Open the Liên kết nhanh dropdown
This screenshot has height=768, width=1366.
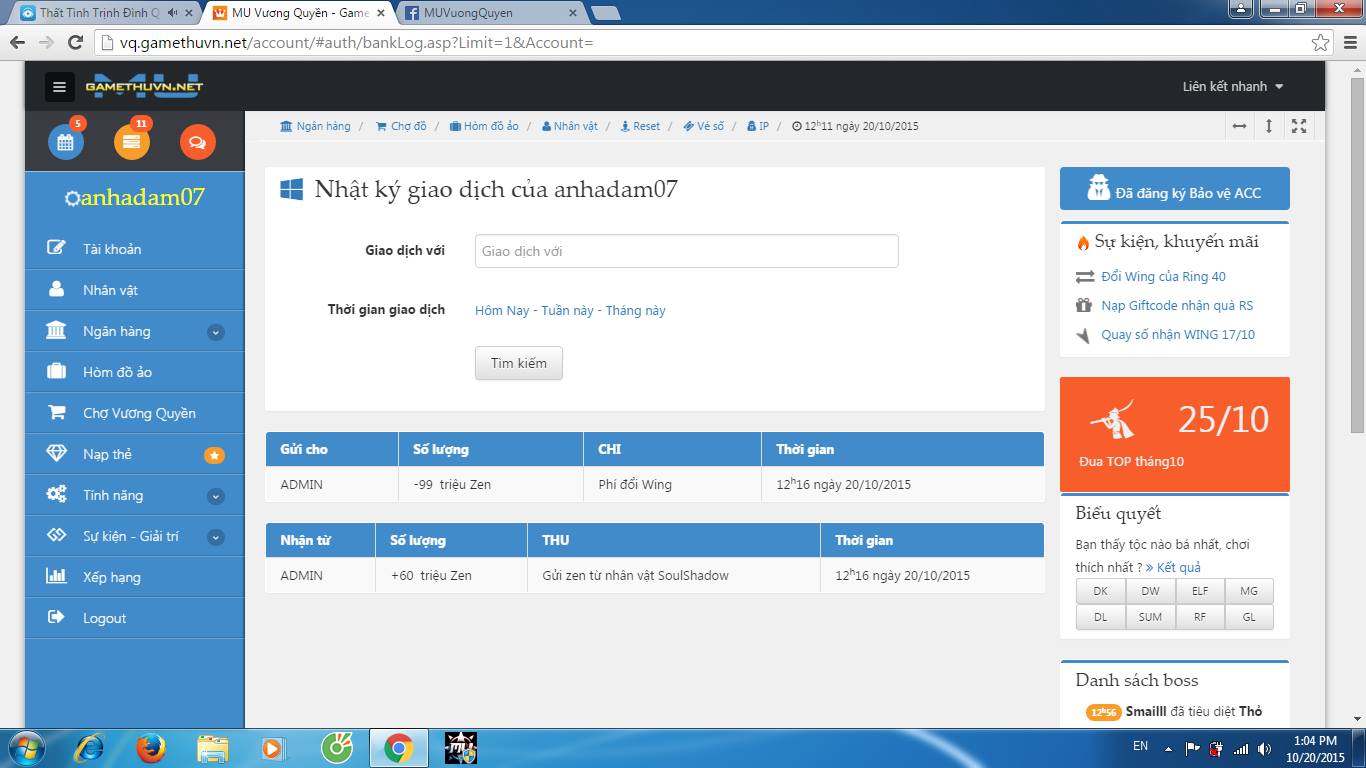click(1232, 87)
